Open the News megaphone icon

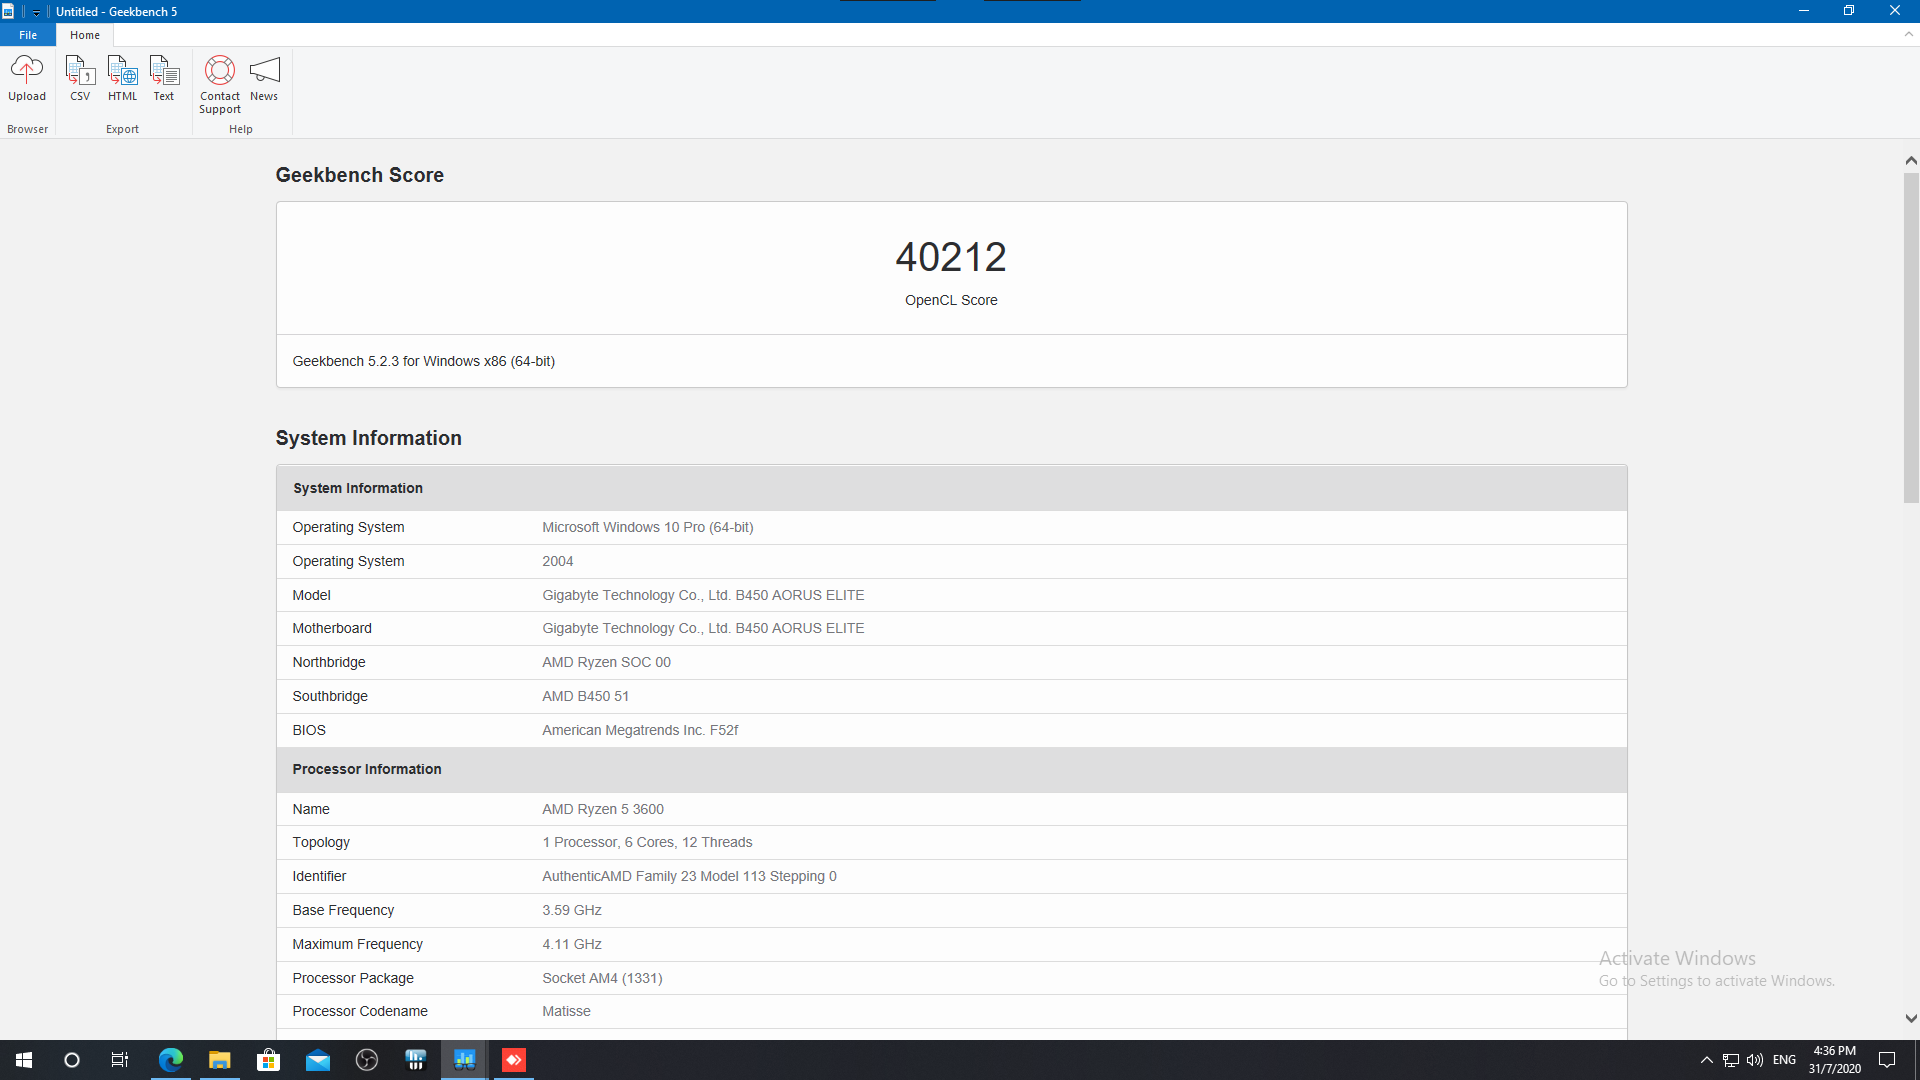pyautogui.click(x=264, y=78)
